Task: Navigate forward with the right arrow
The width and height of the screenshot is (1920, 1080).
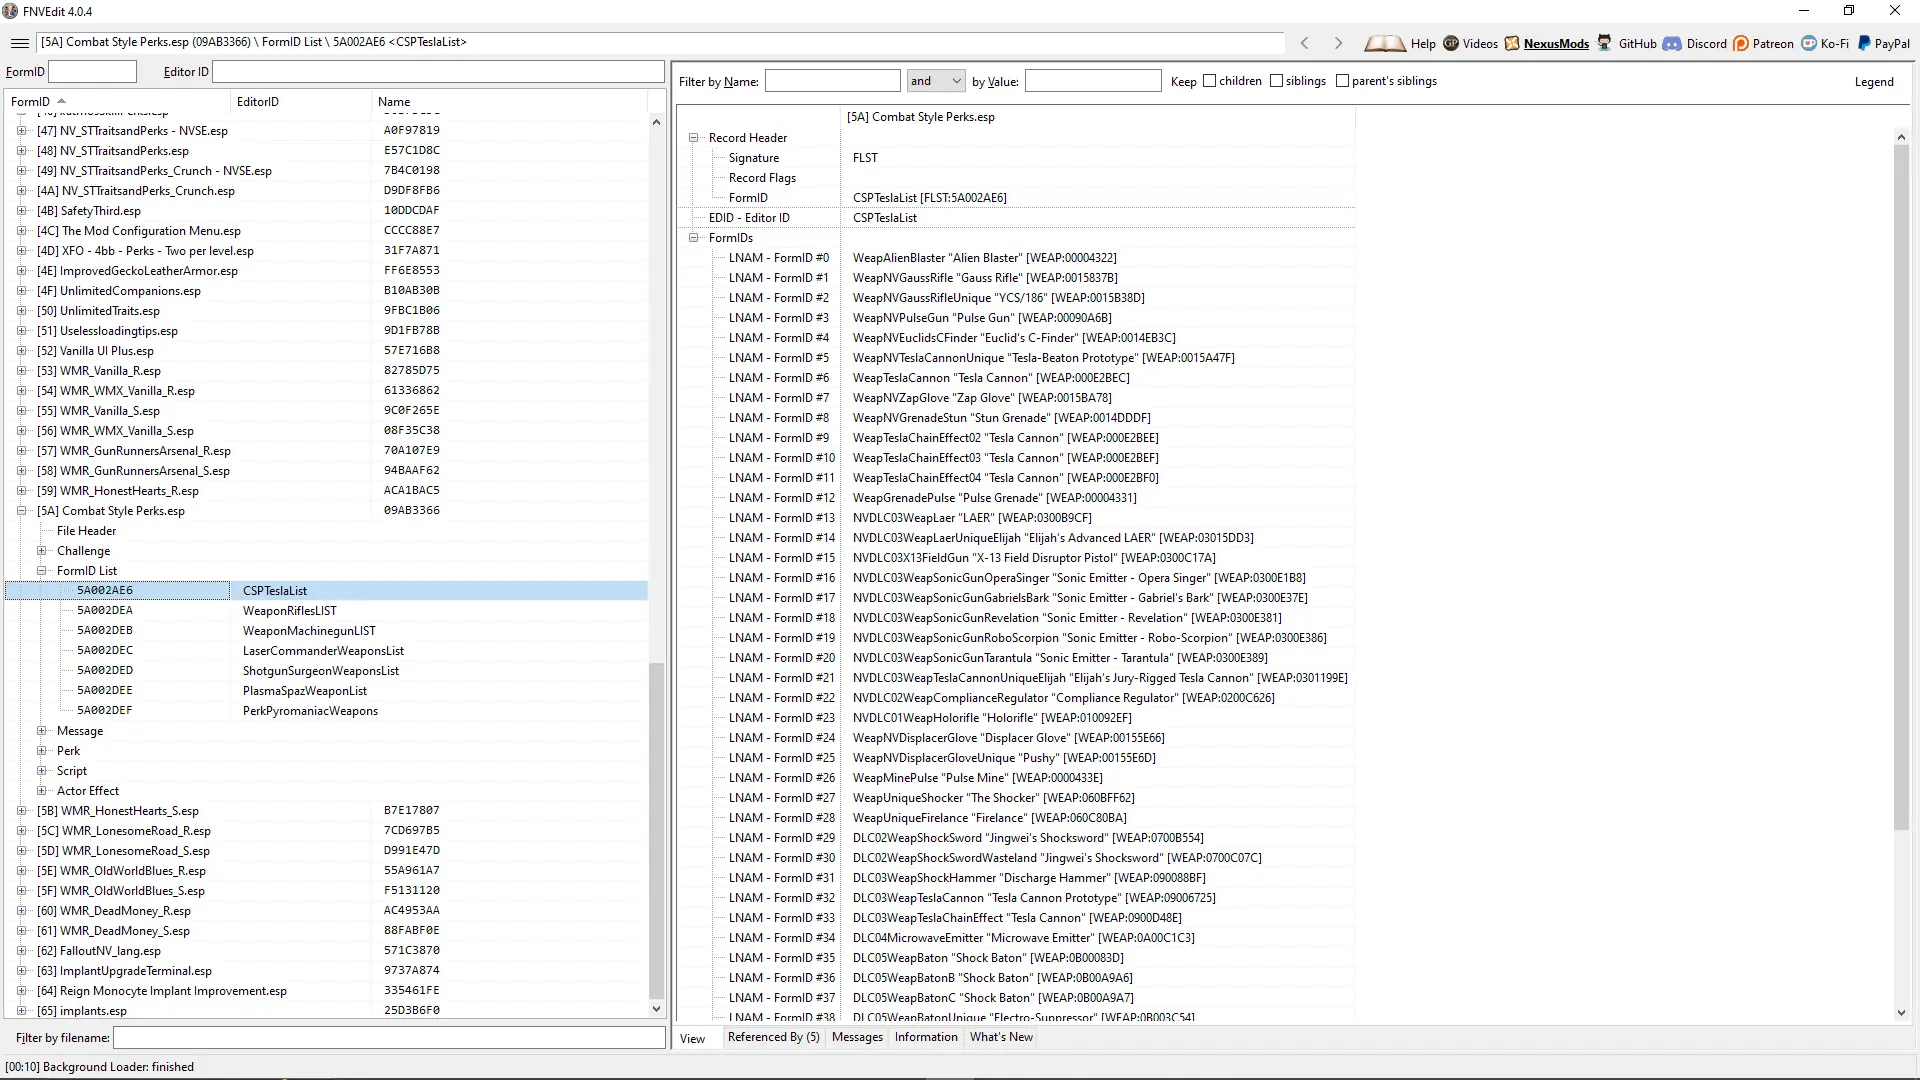Action: [x=1338, y=43]
